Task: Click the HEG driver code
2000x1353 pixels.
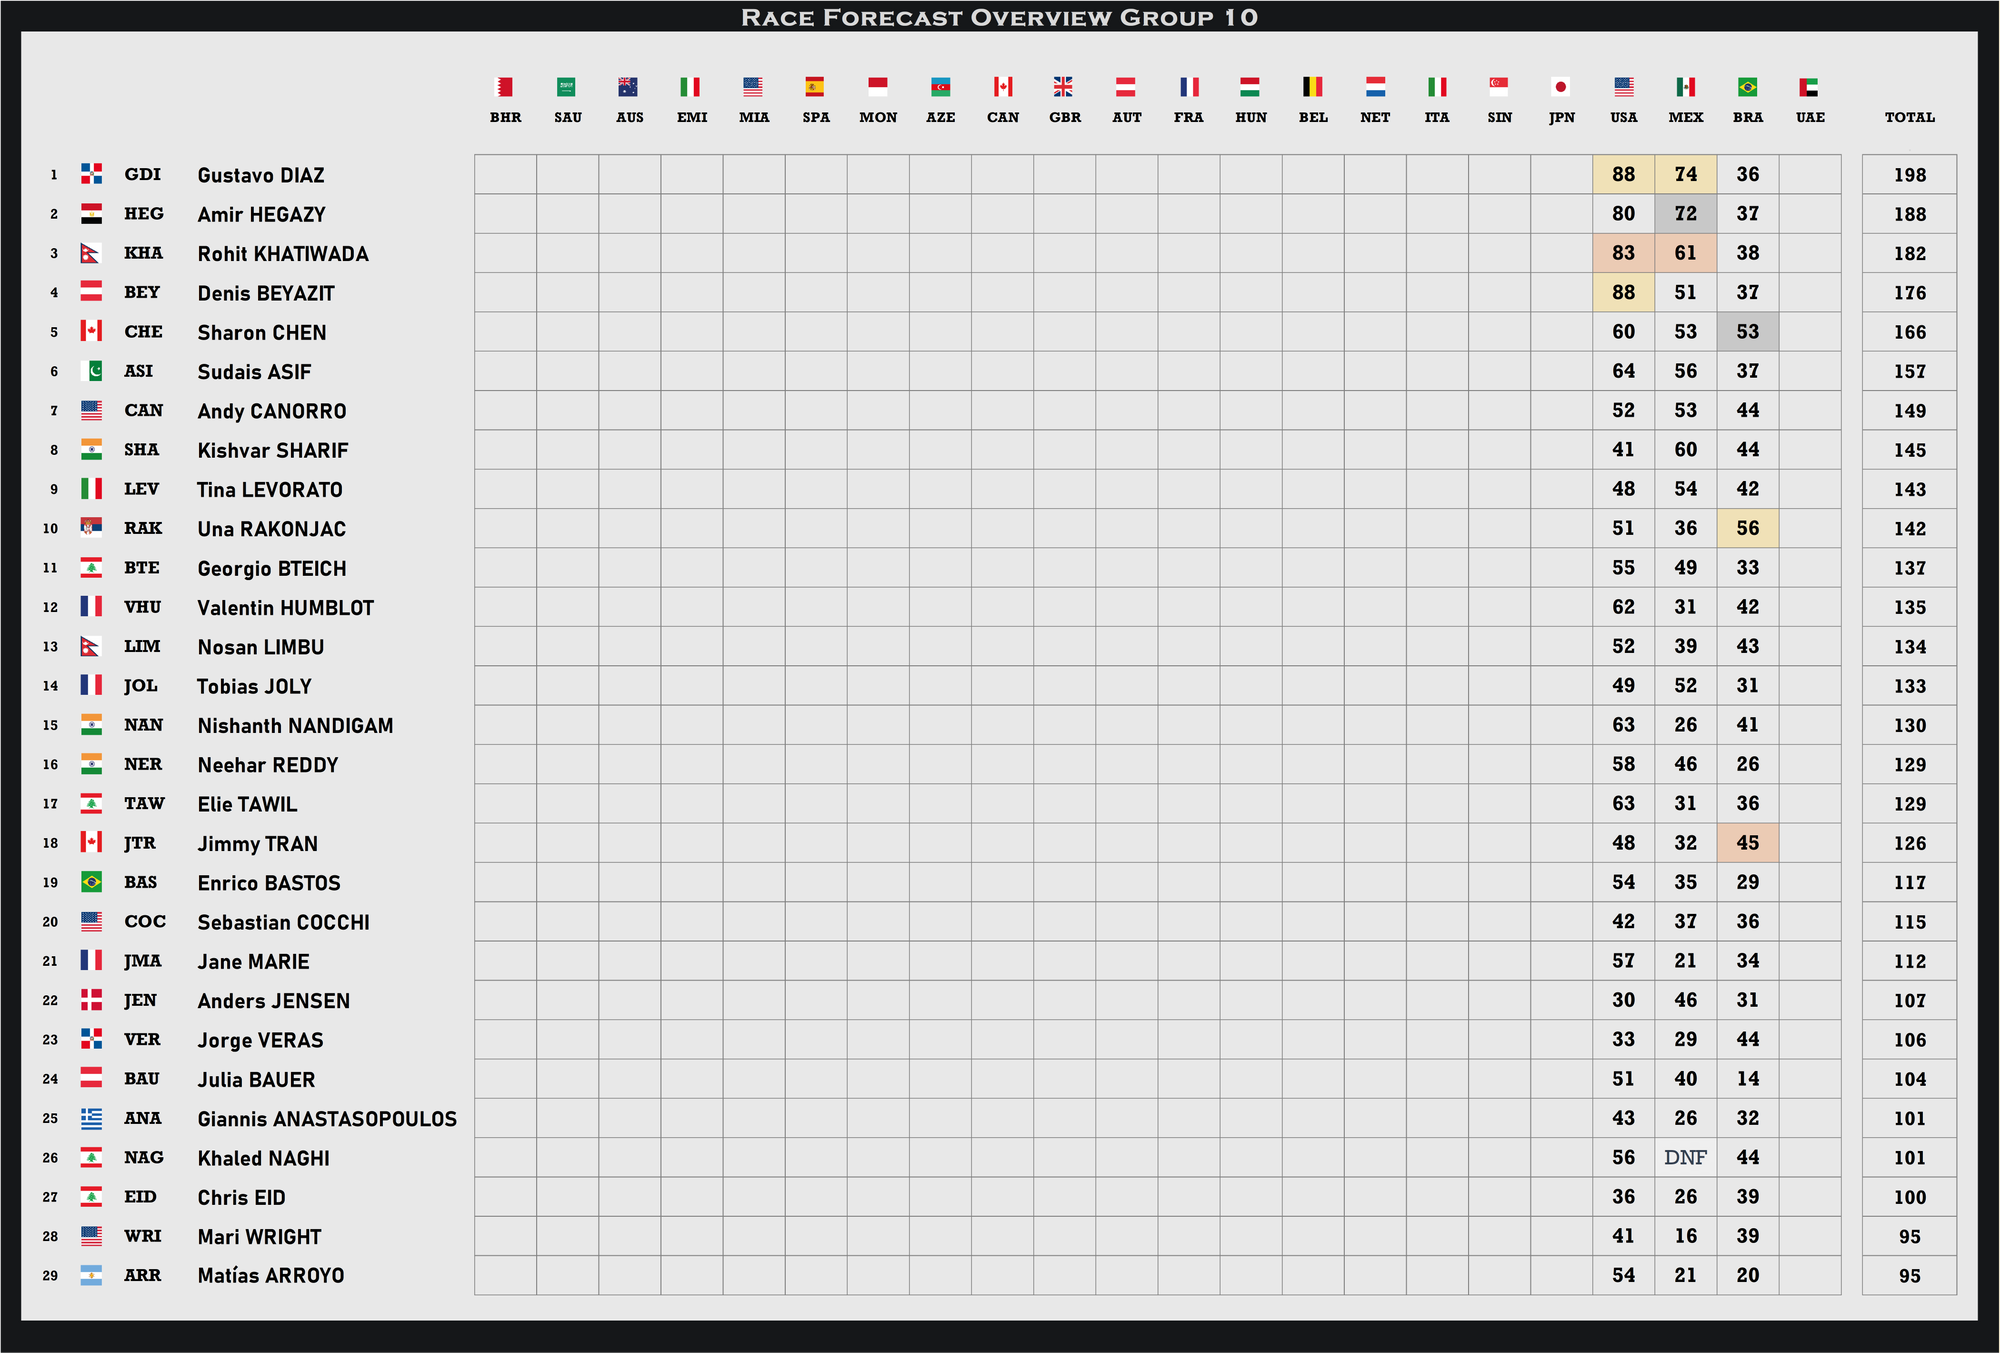Action: 143,214
